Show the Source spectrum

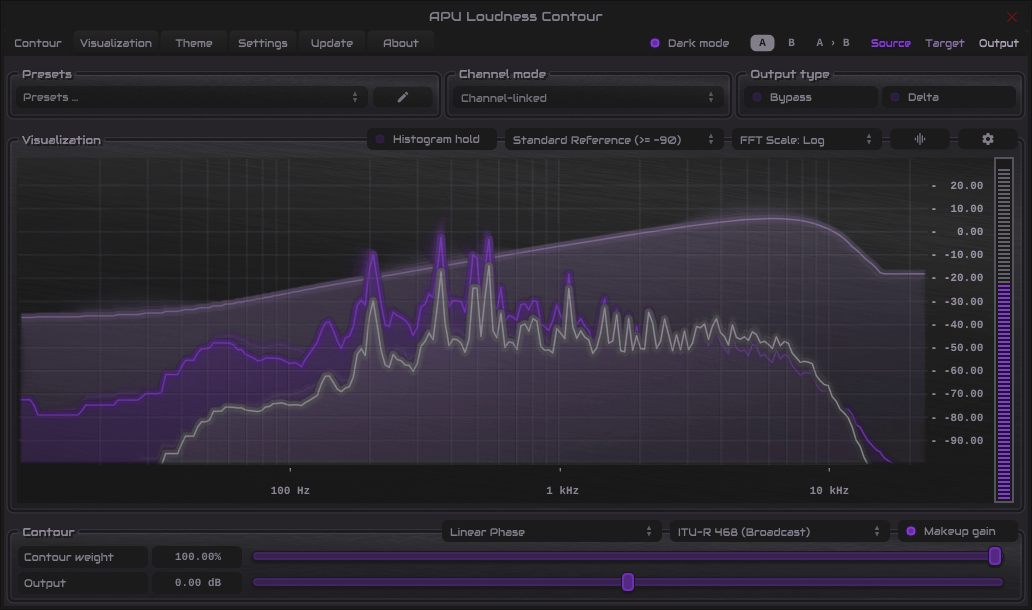pos(890,43)
